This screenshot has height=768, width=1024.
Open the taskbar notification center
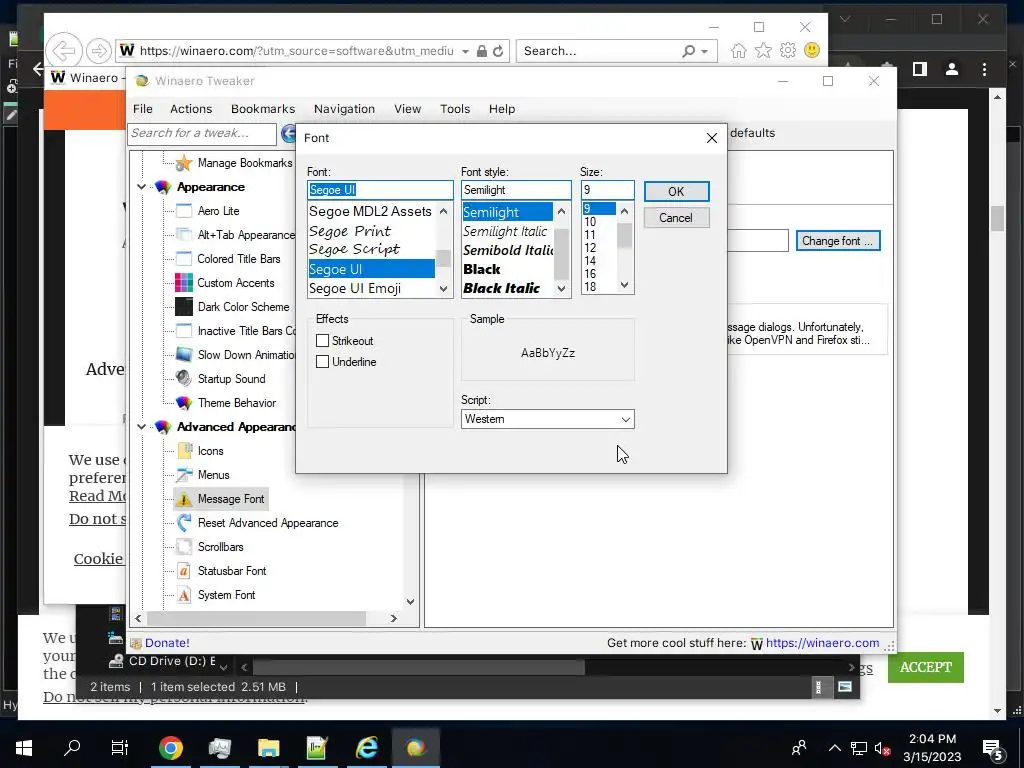coord(993,748)
